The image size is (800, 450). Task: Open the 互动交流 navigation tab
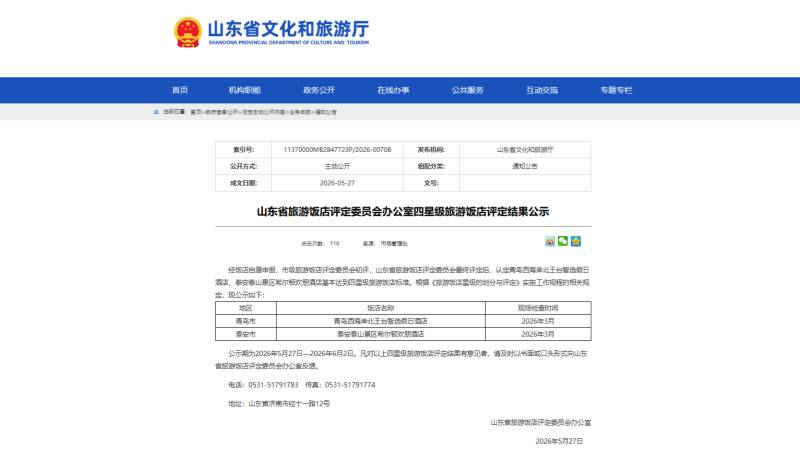click(x=542, y=90)
